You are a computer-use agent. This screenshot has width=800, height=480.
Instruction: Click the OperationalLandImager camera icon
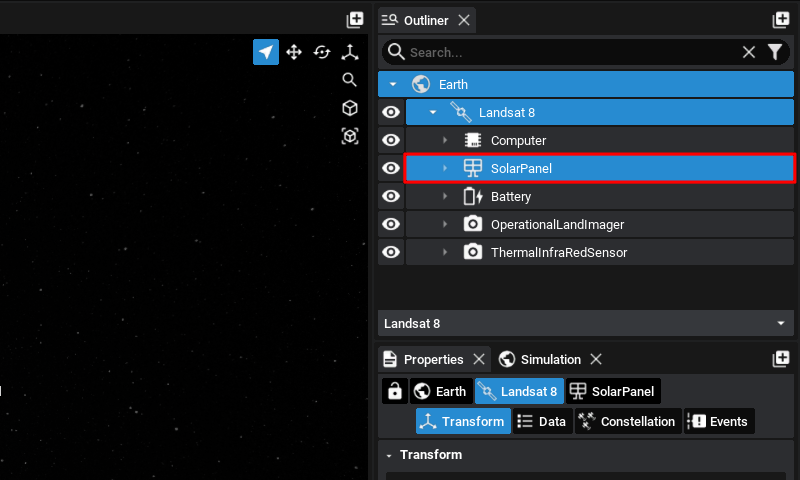(473, 224)
